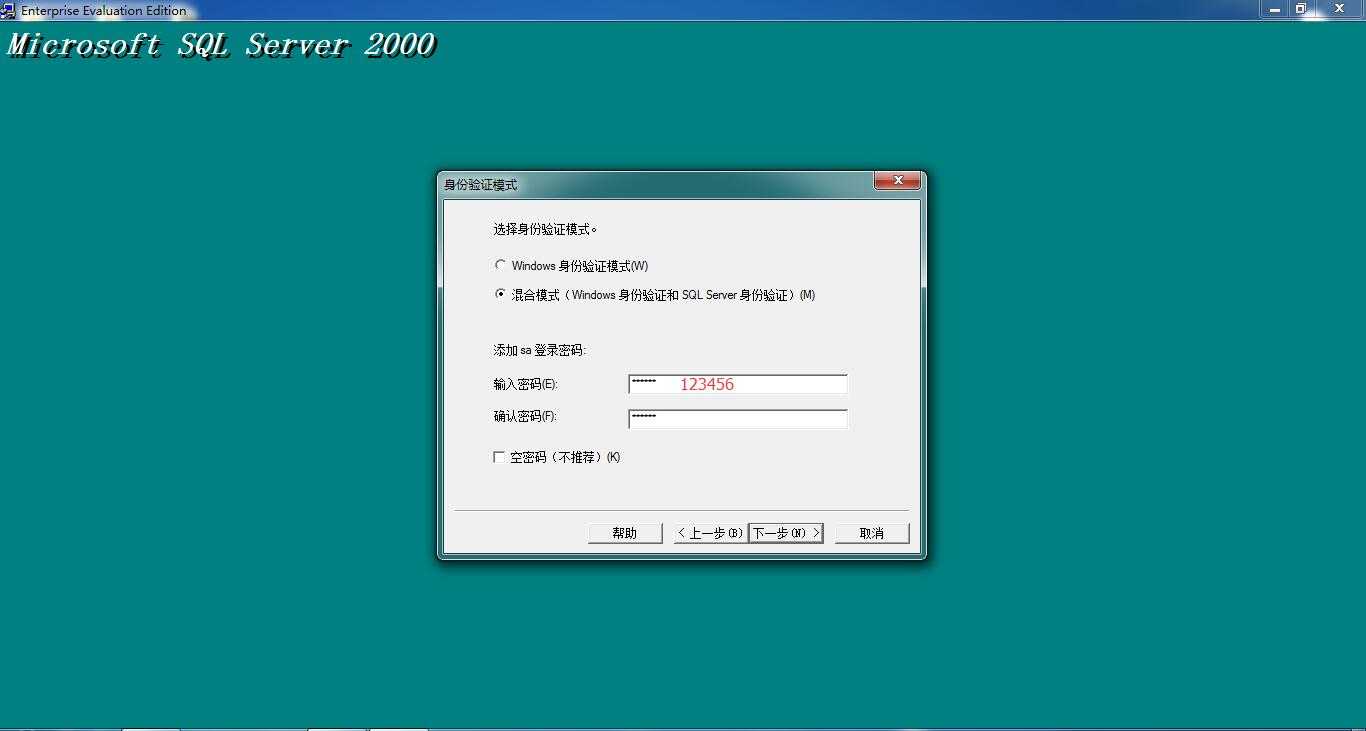
Task: Minimize the Enterprise Evaluation Edition window
Action: [x=1275, y=9]
